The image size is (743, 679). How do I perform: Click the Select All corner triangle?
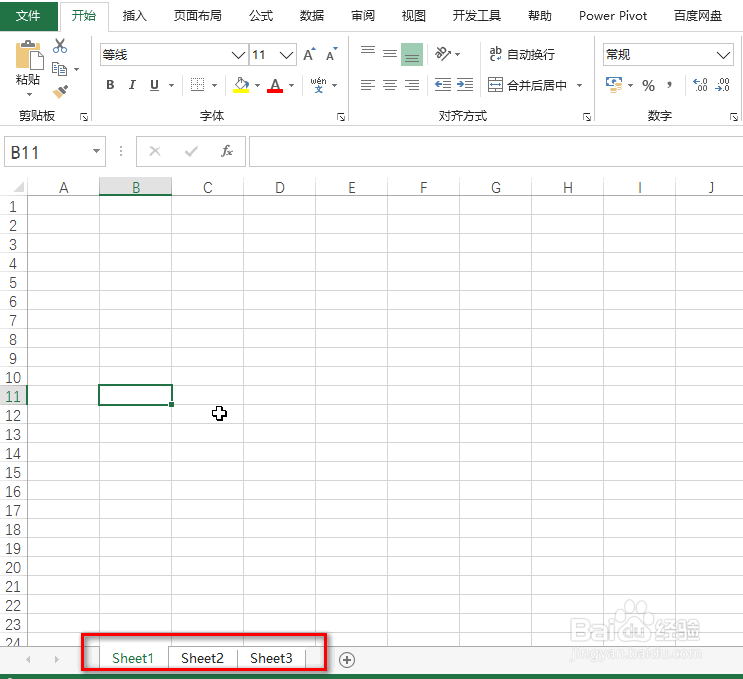[x=18, y=187]
